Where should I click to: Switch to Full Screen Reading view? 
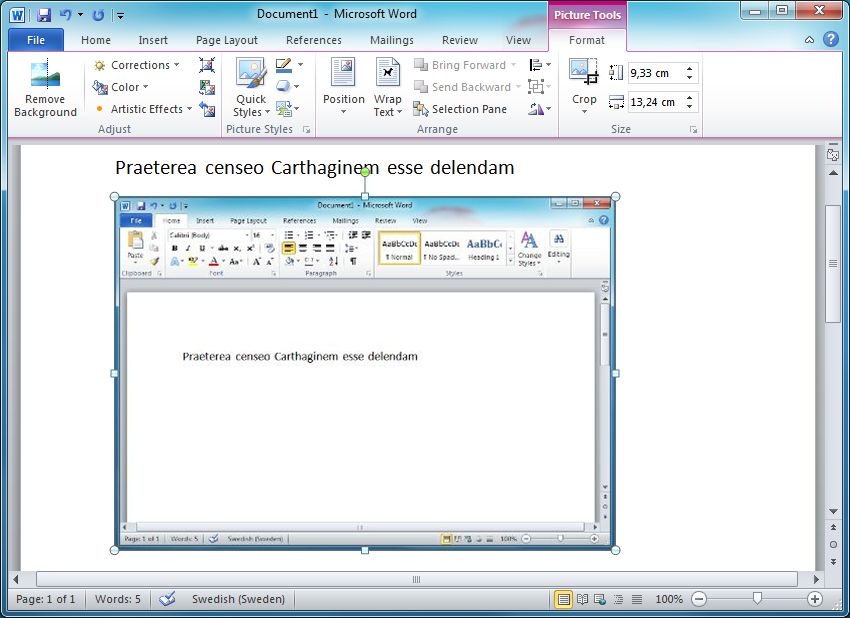pyautogui.click(x=582, y=599)
